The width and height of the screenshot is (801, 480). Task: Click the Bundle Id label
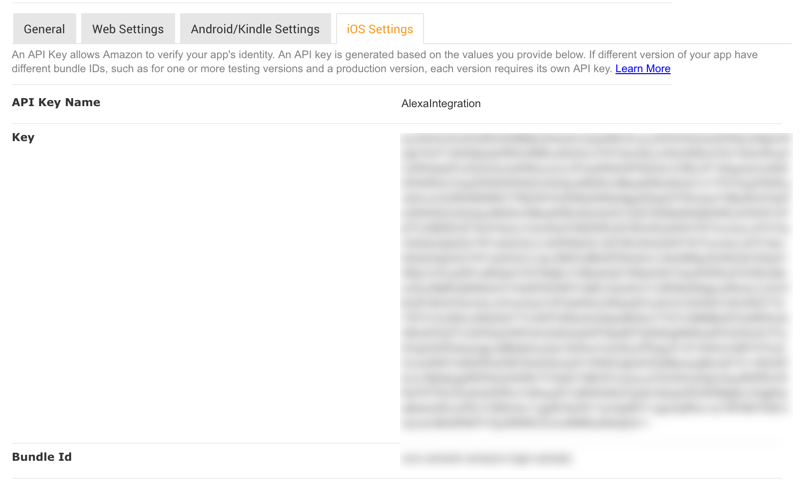pos(42,457)
